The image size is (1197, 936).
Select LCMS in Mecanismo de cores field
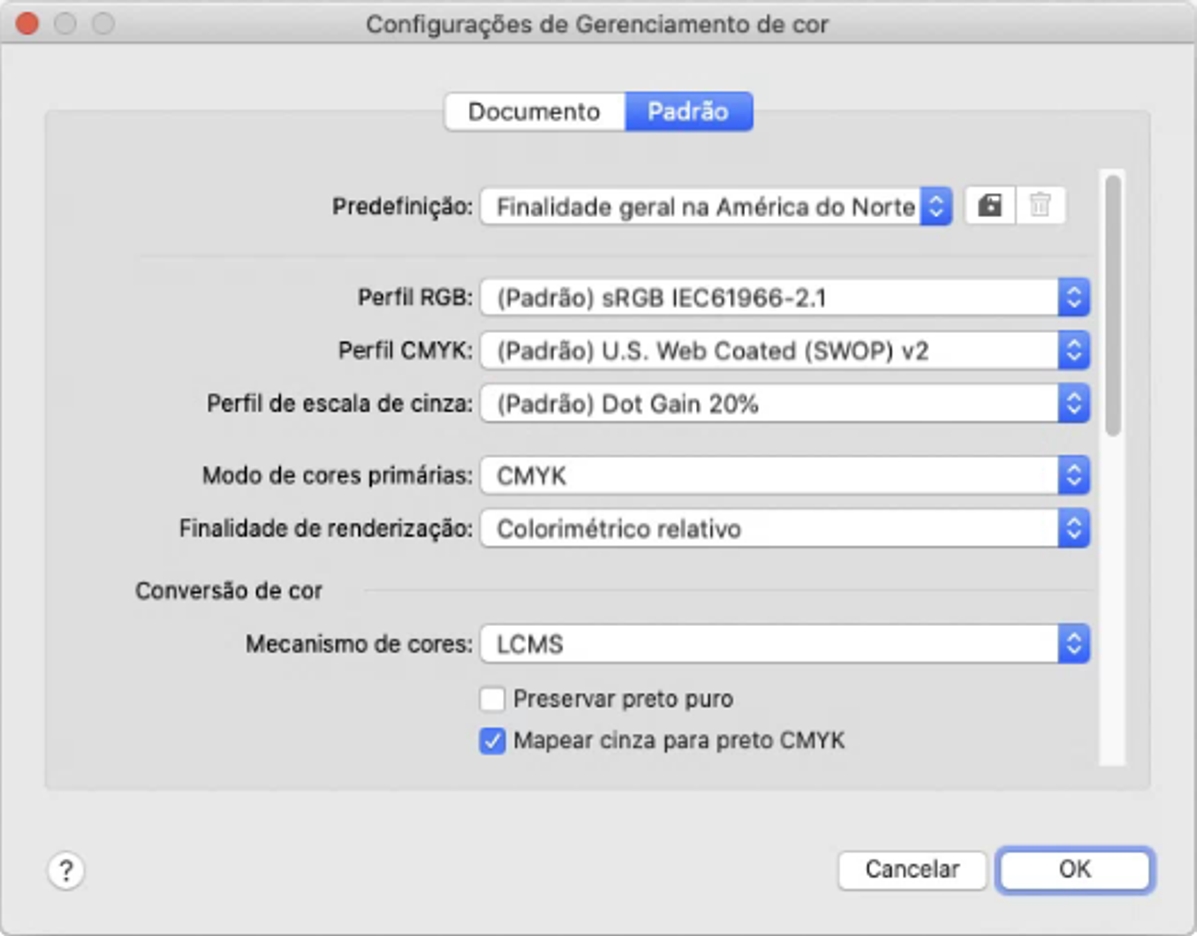(700, 644)
